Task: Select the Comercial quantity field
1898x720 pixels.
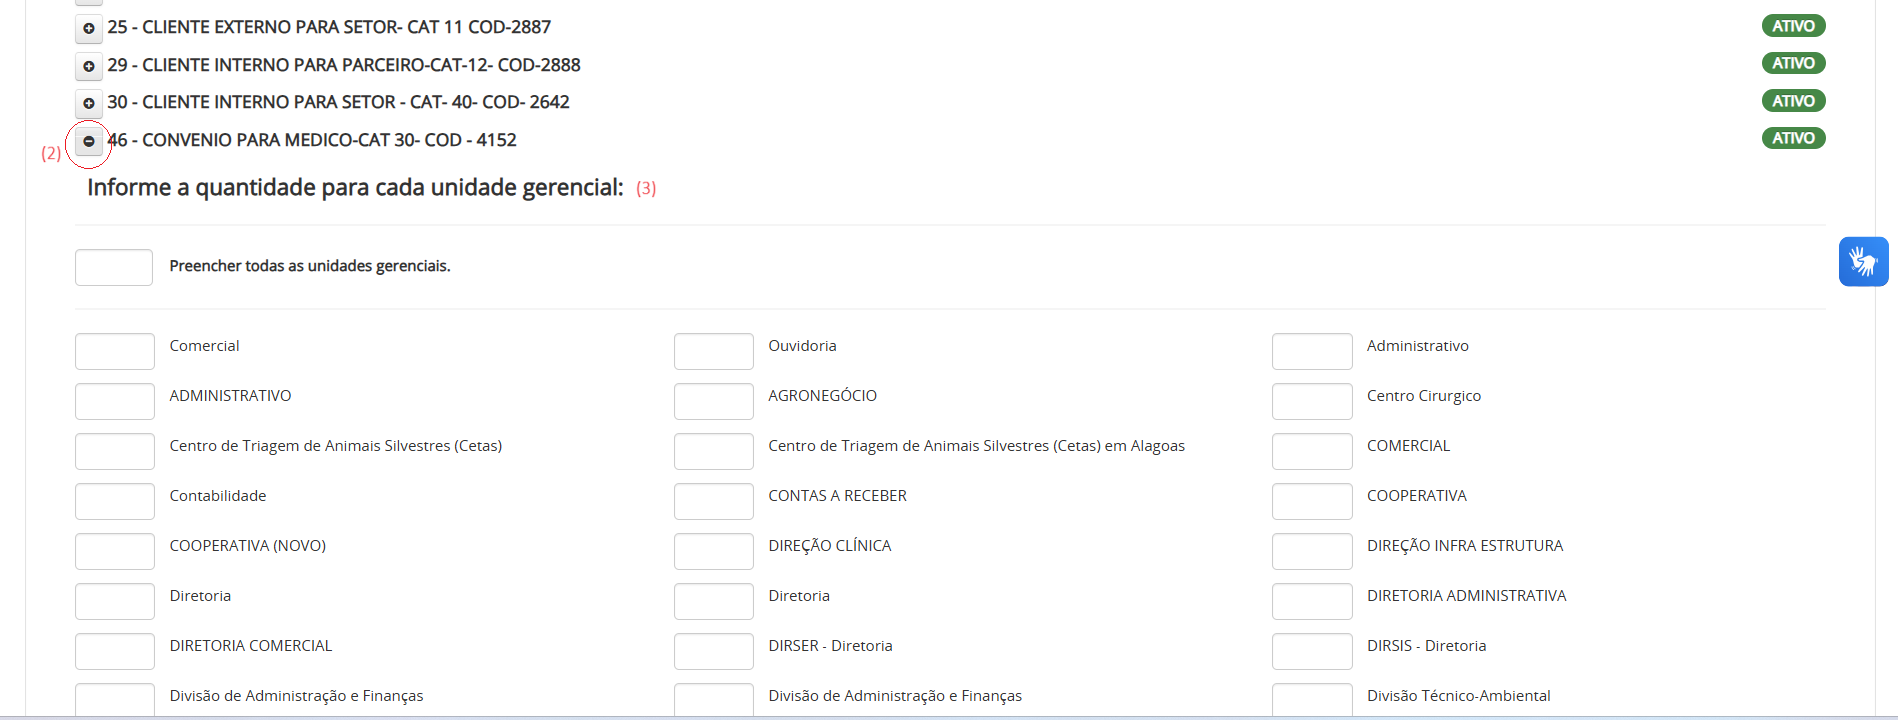Action: 115,351
